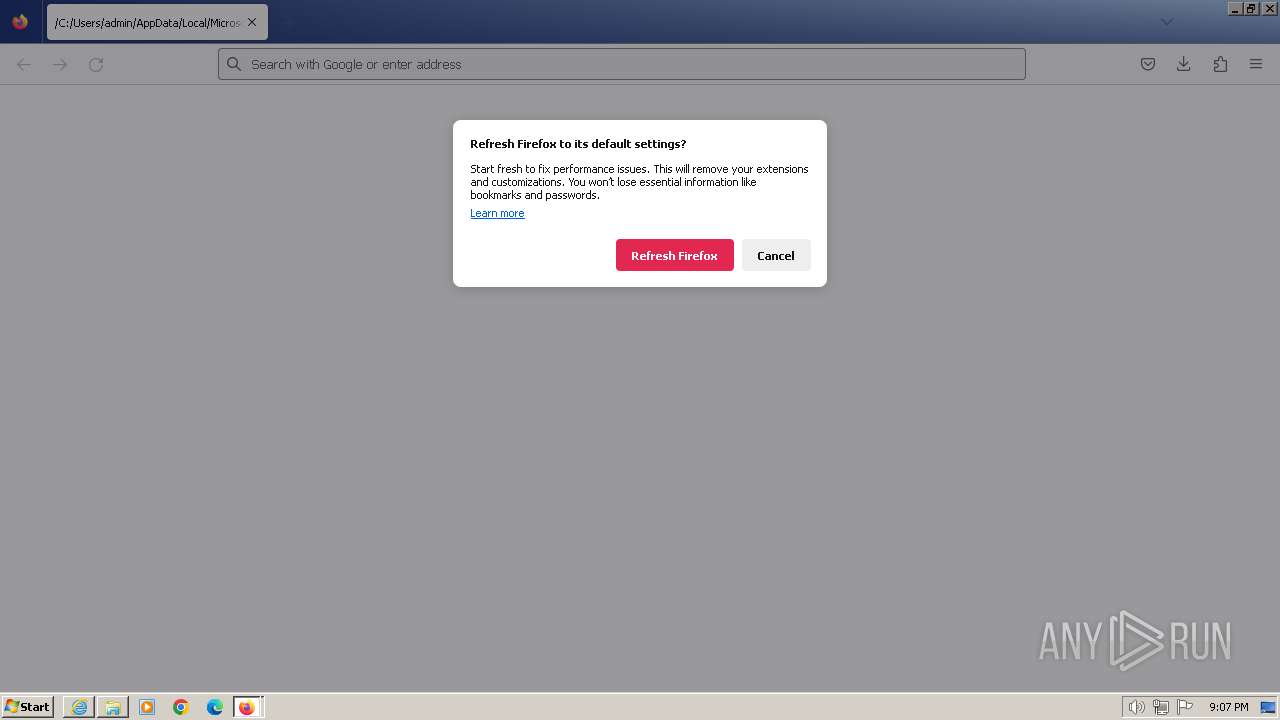The width and height of the screenshot is (1280, 720).
Task: Click the Refresh Firefox button
Action: point(674,255)
